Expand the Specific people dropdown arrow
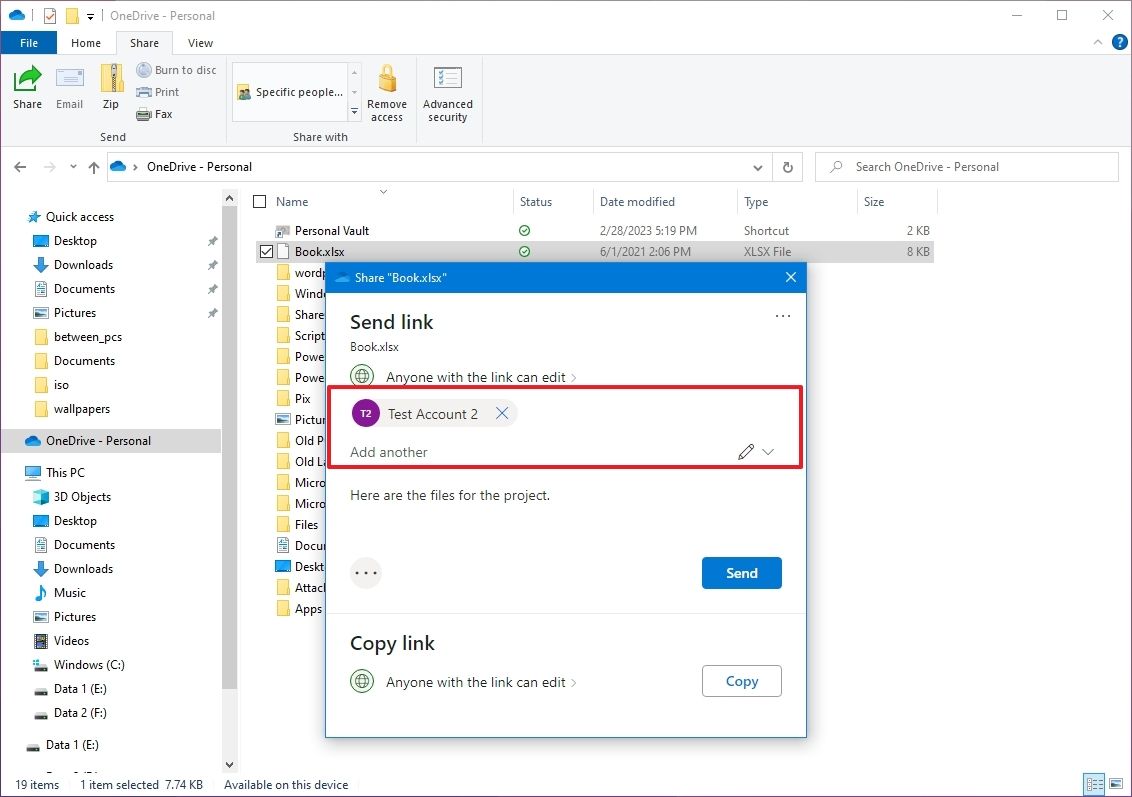This screenshot has width=1132, height=797. click(x=353, y=110)
